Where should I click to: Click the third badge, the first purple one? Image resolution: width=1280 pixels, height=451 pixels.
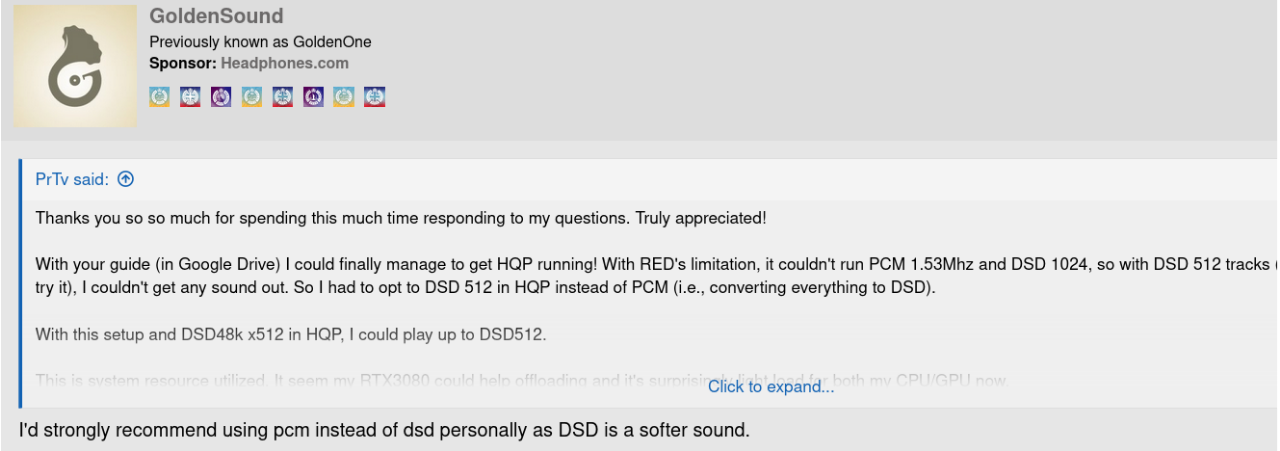[221, 97]
